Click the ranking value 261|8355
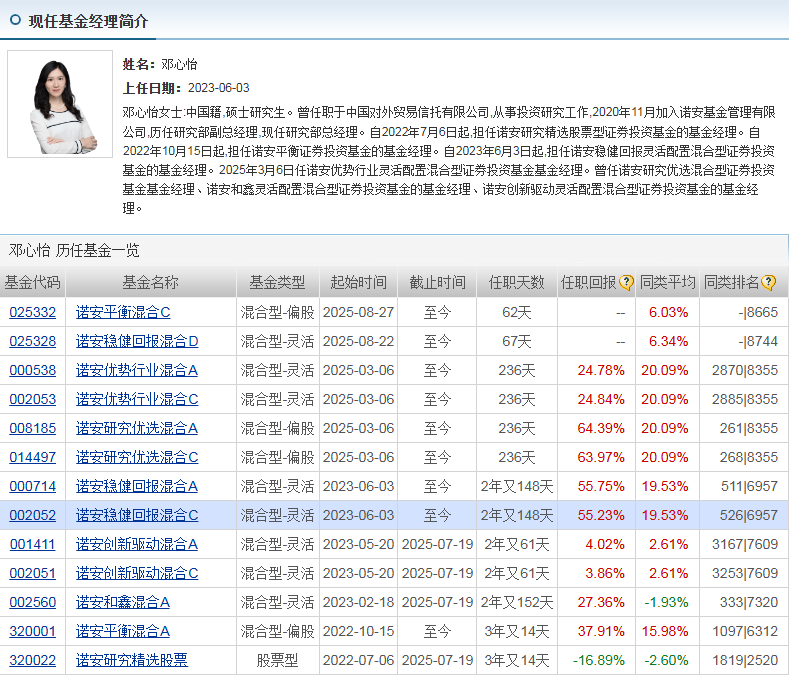Image resolution: width=795 pixels, height=687 pixels. [x=749, y=428]
